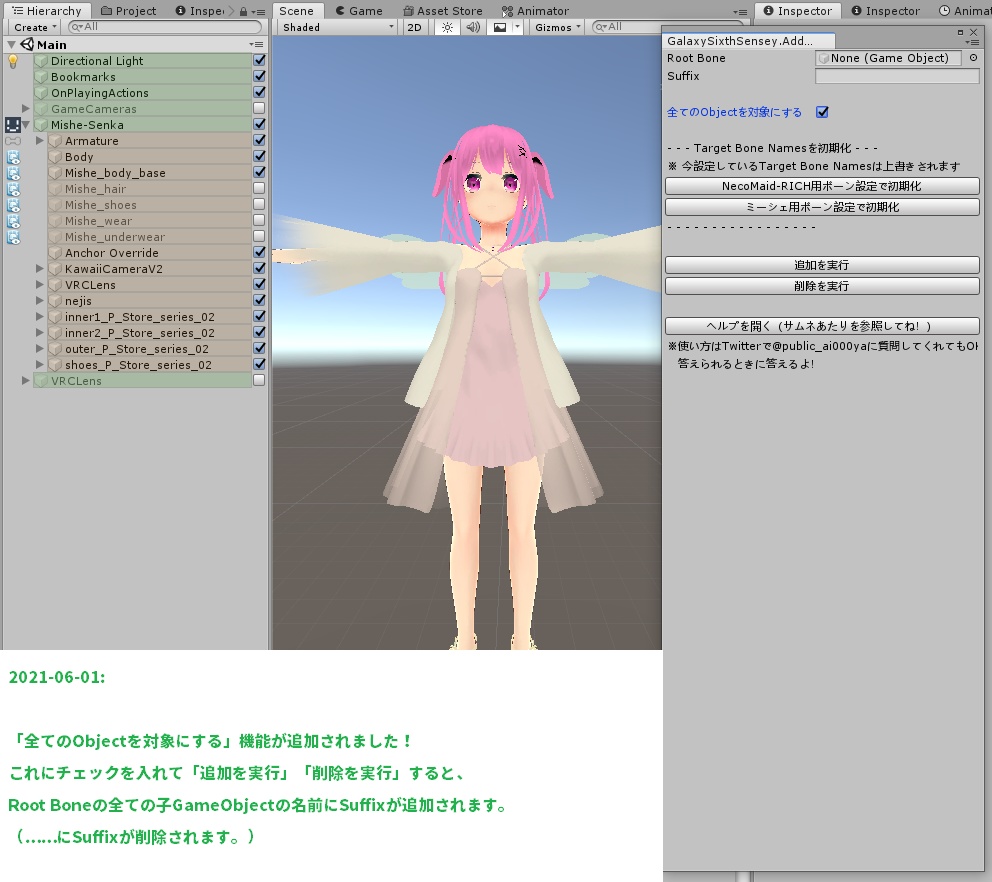
Task: Expand KawaiiCameraV2 tree node
Action: coord(40,269)
